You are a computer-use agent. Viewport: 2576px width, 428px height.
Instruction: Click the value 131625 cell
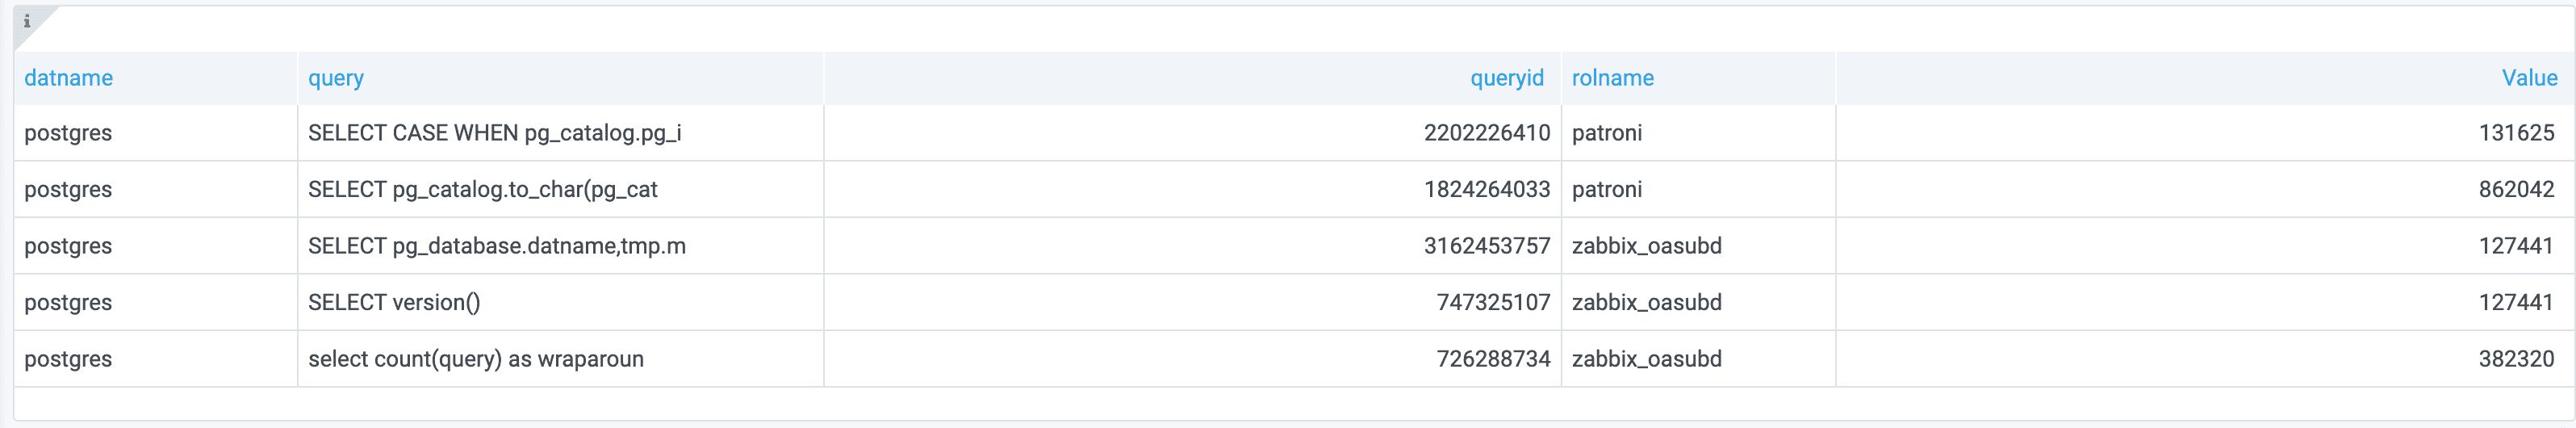click(x=2515, y=133)
